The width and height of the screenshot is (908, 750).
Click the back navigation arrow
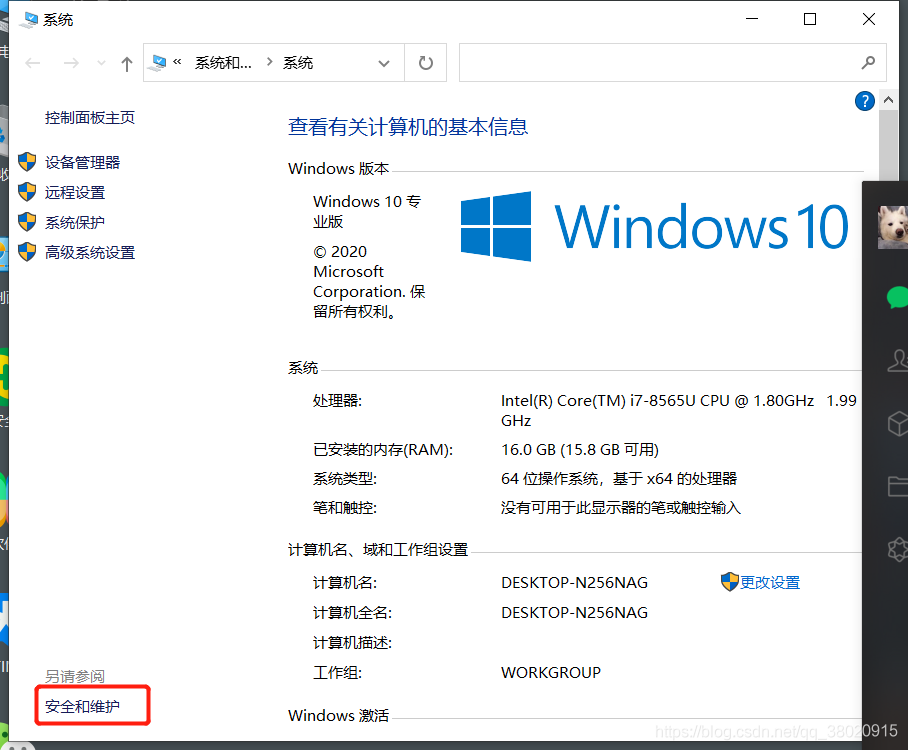[x=32, y=63]
